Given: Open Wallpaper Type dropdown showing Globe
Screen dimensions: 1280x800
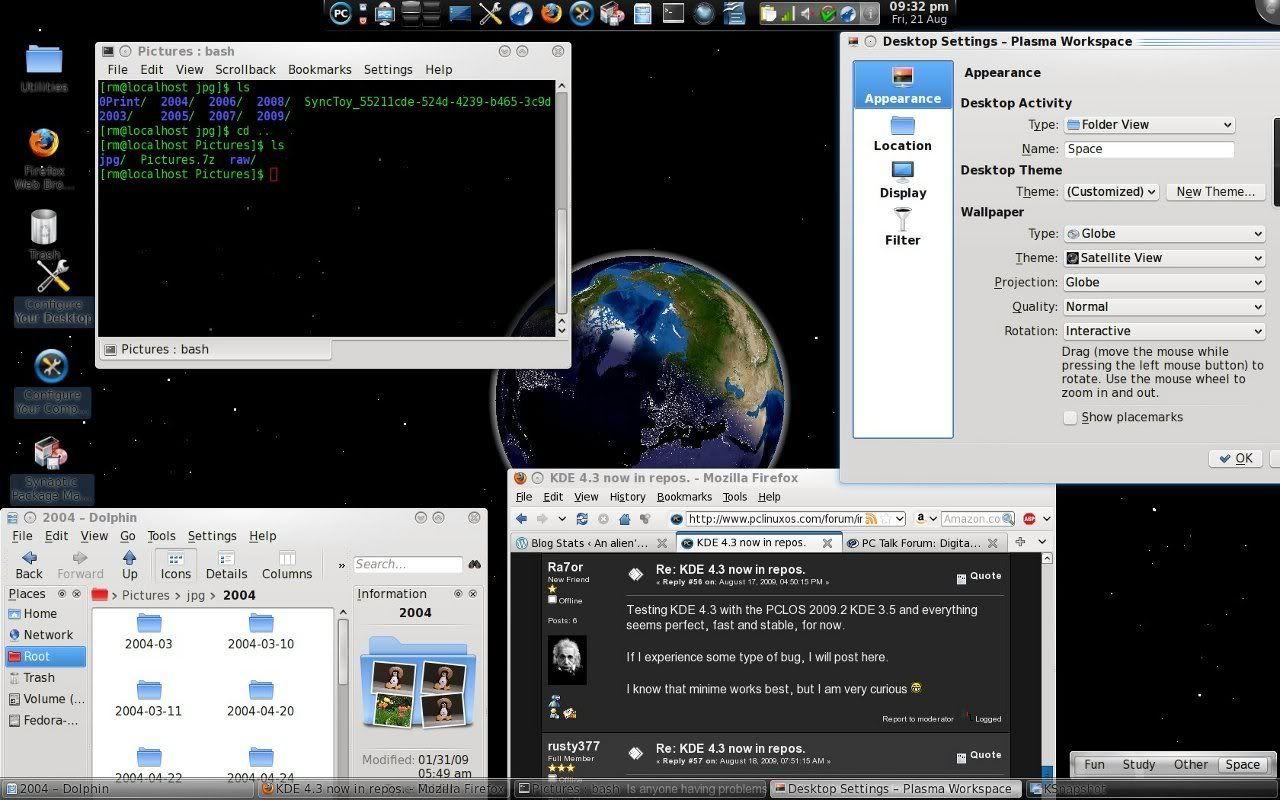Looking at the screenshot, I should 1164,233.
